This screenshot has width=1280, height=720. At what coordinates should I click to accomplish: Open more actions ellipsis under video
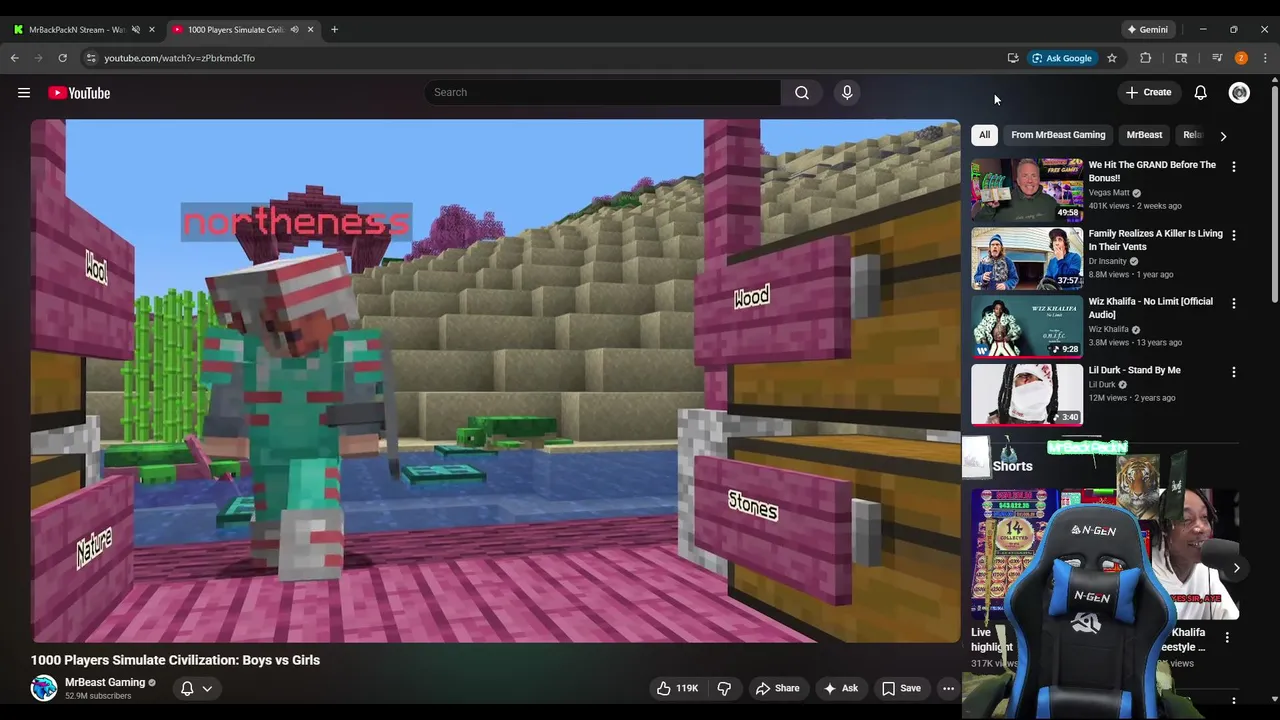pyautogui.click(x=948, y=688)
